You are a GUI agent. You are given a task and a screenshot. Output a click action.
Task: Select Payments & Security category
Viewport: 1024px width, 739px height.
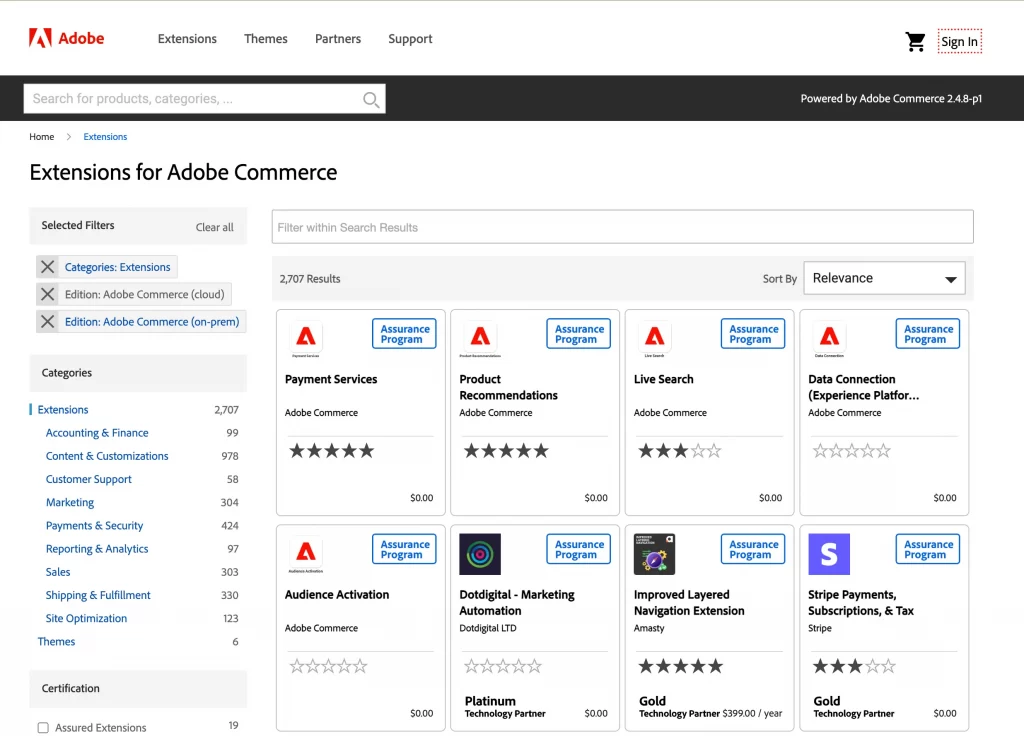coord(94,526)
